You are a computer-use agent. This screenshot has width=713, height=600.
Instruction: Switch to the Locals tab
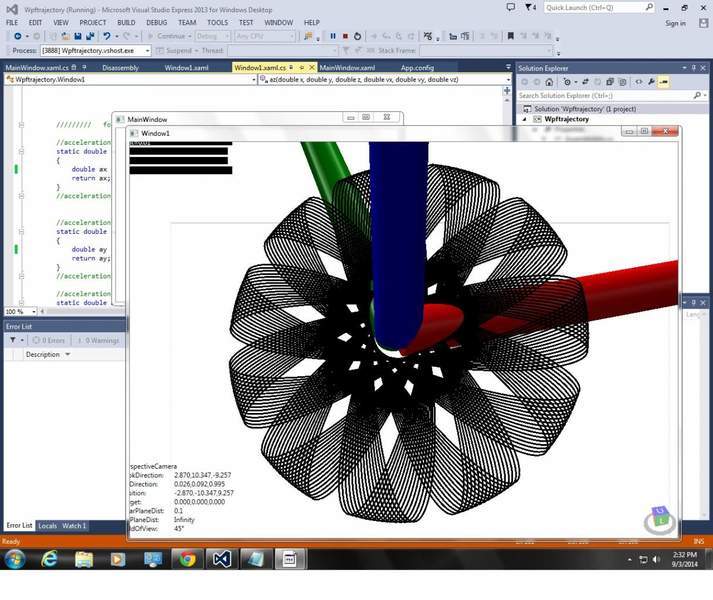click(x=47, y=525)
